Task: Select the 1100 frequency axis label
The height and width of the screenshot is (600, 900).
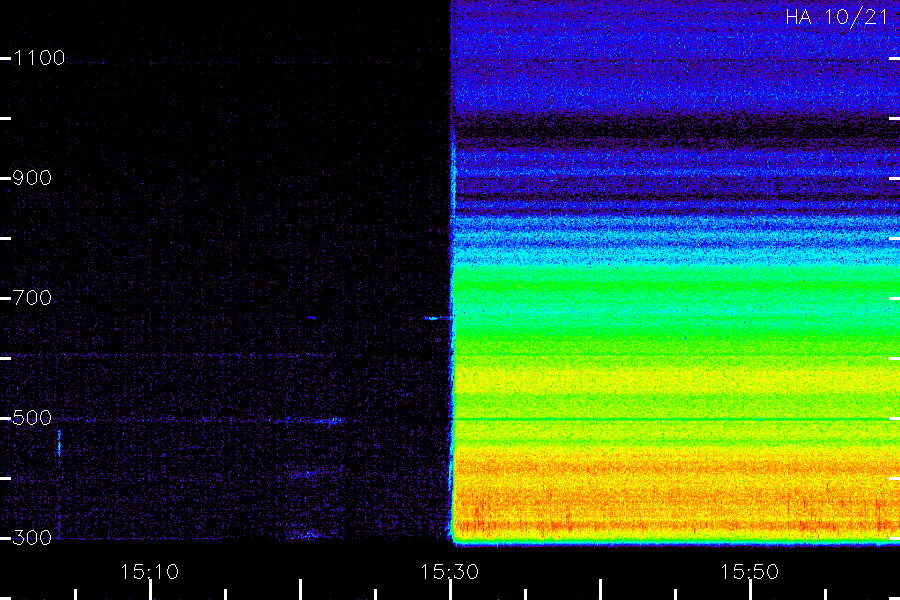Action: [x=39, y=58]
